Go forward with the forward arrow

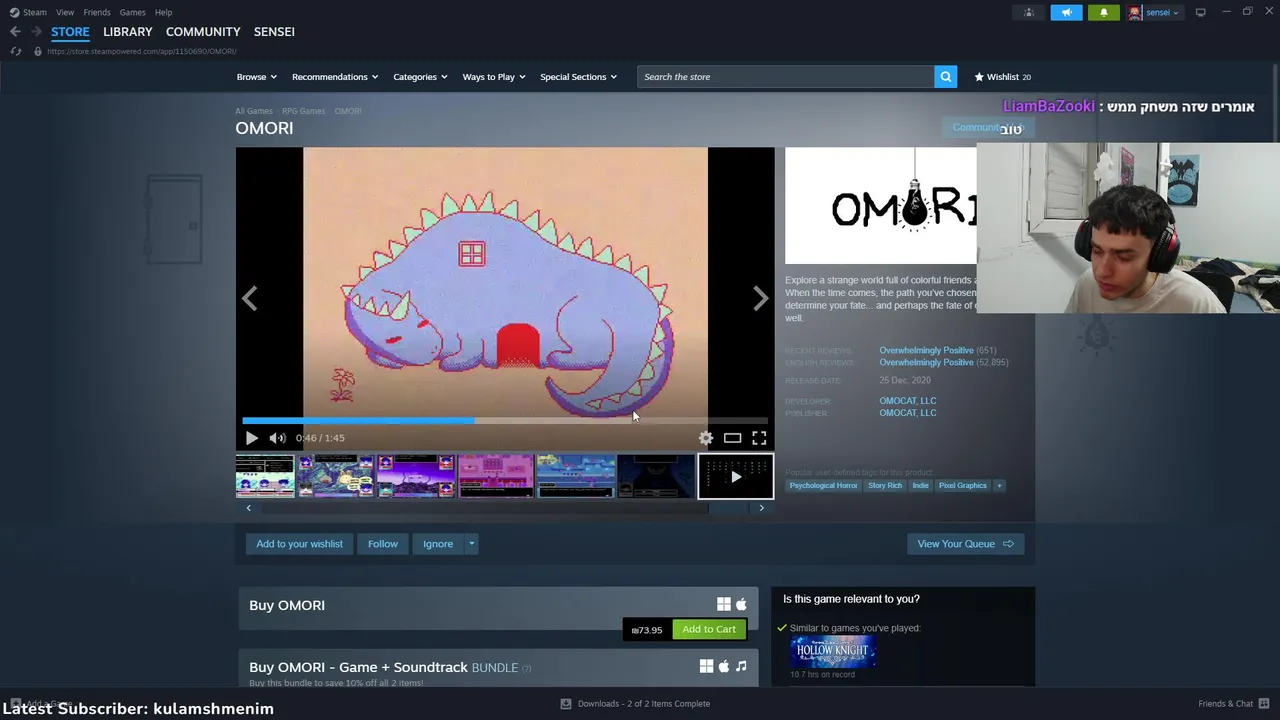tap(36, 32)
